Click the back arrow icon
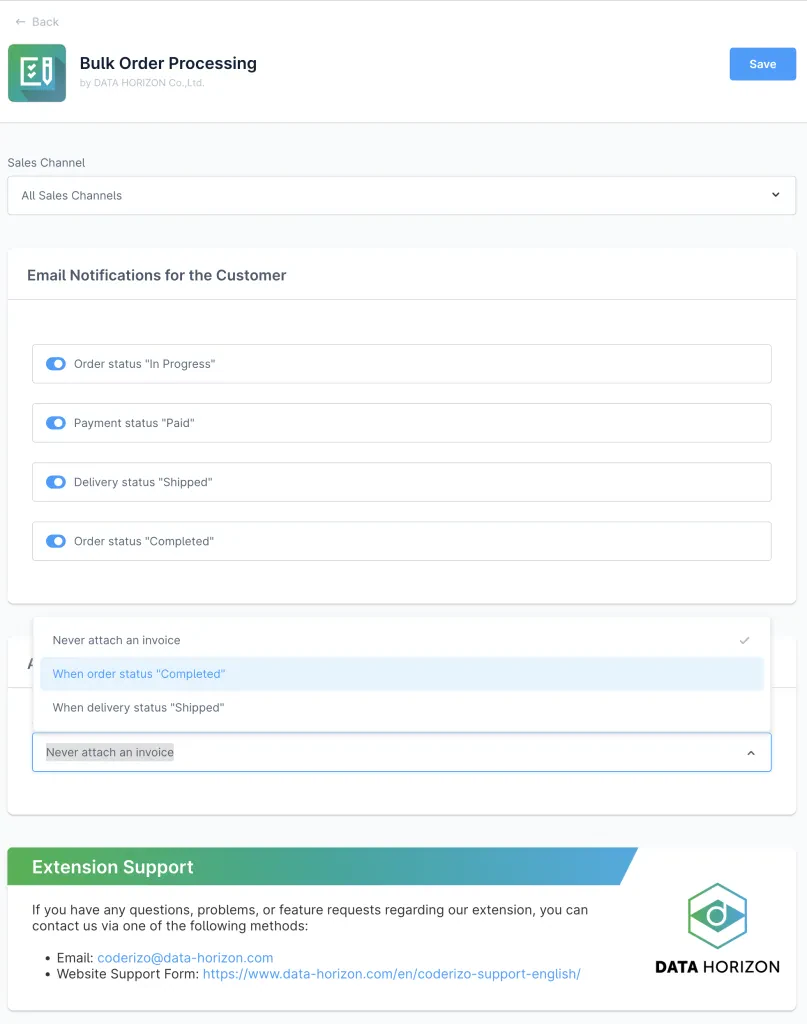 click(x=20, y=22)
